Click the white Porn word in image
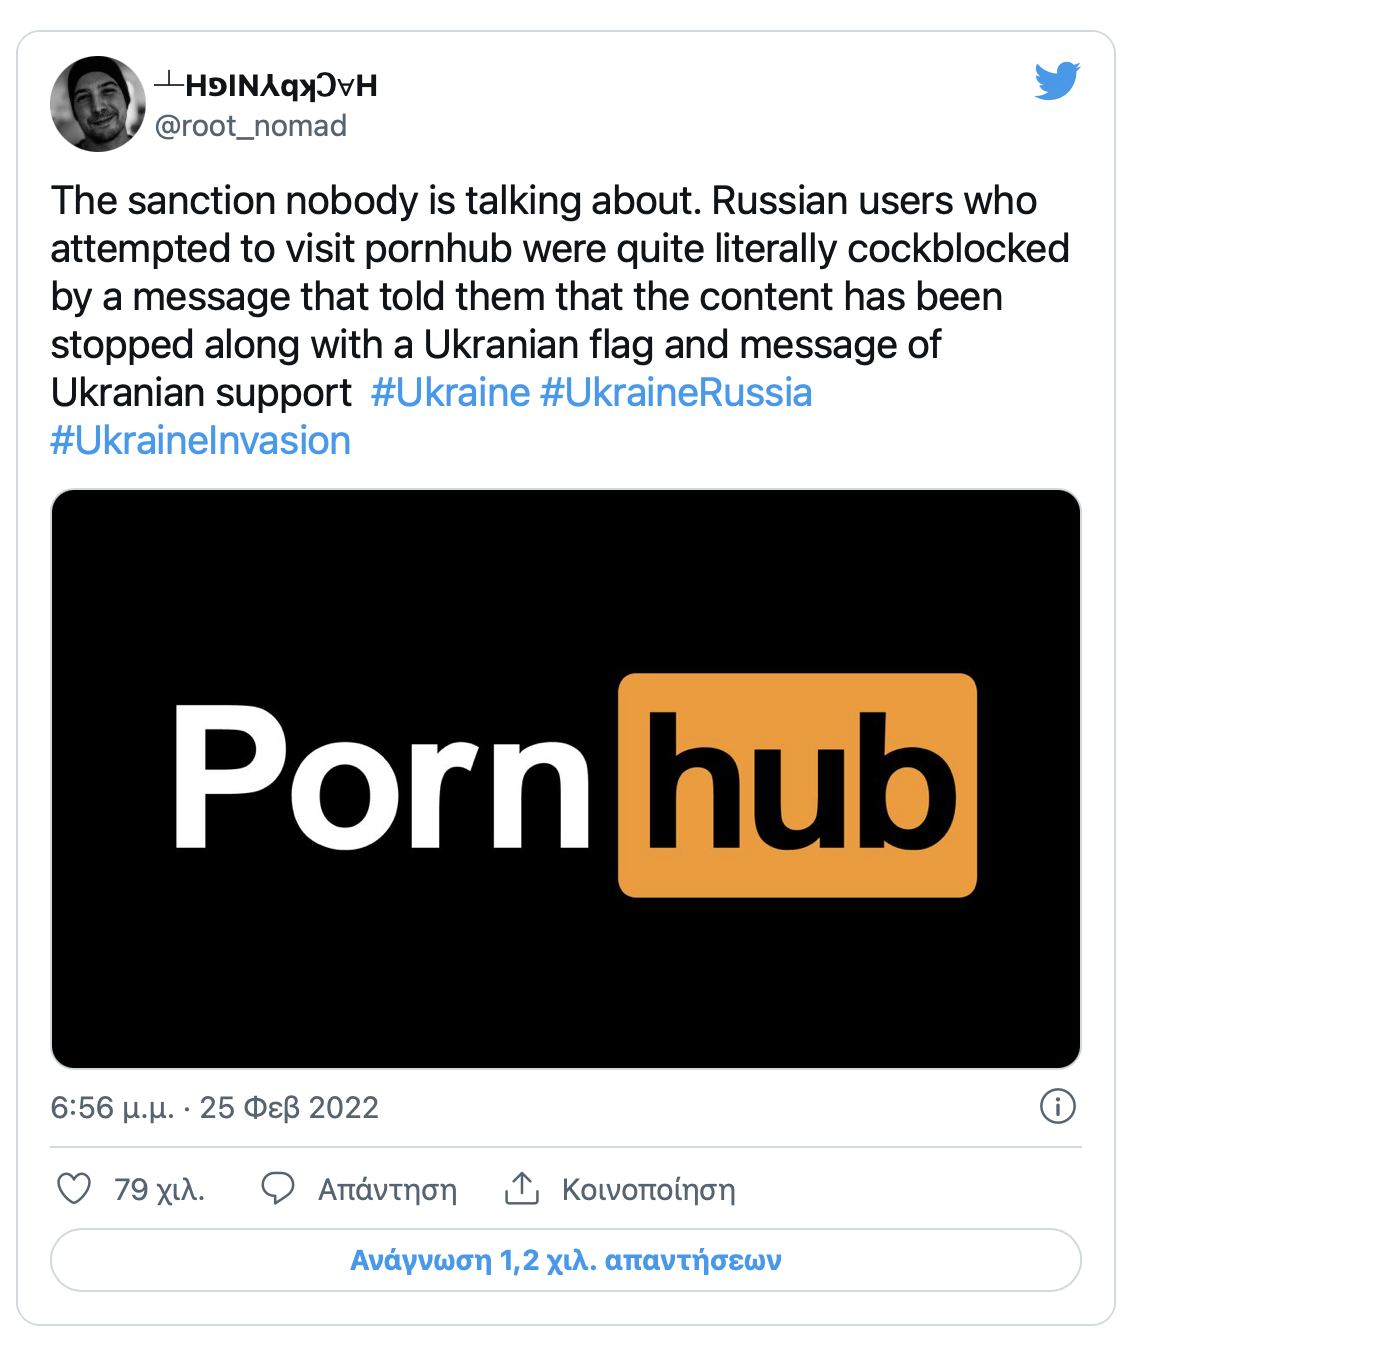 pos(382,777)
